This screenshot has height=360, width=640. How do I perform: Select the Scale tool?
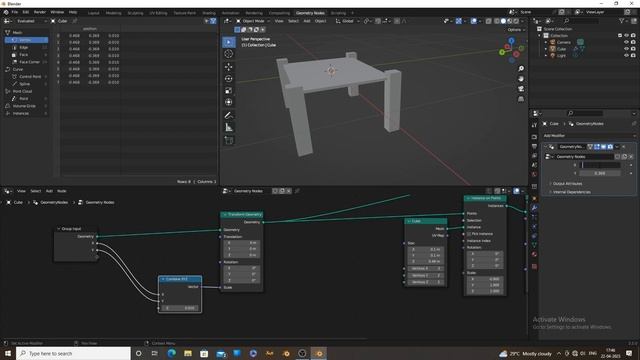pos(229,90)
